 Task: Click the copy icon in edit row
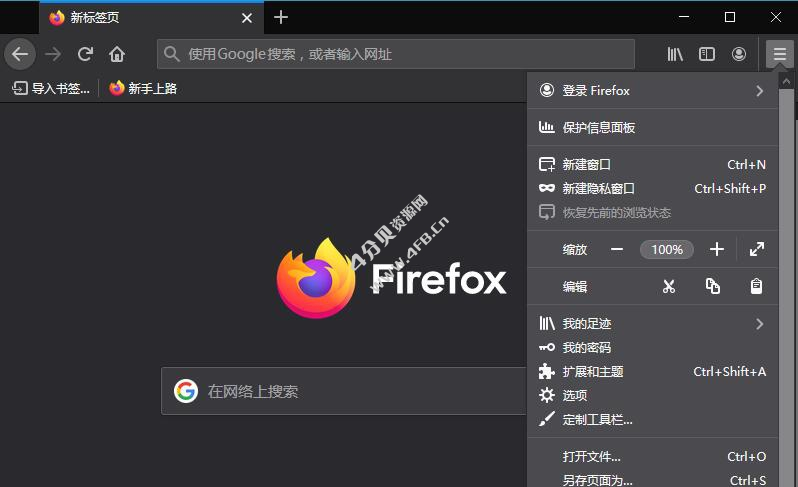pyautogui.click(x=713, y=287)
